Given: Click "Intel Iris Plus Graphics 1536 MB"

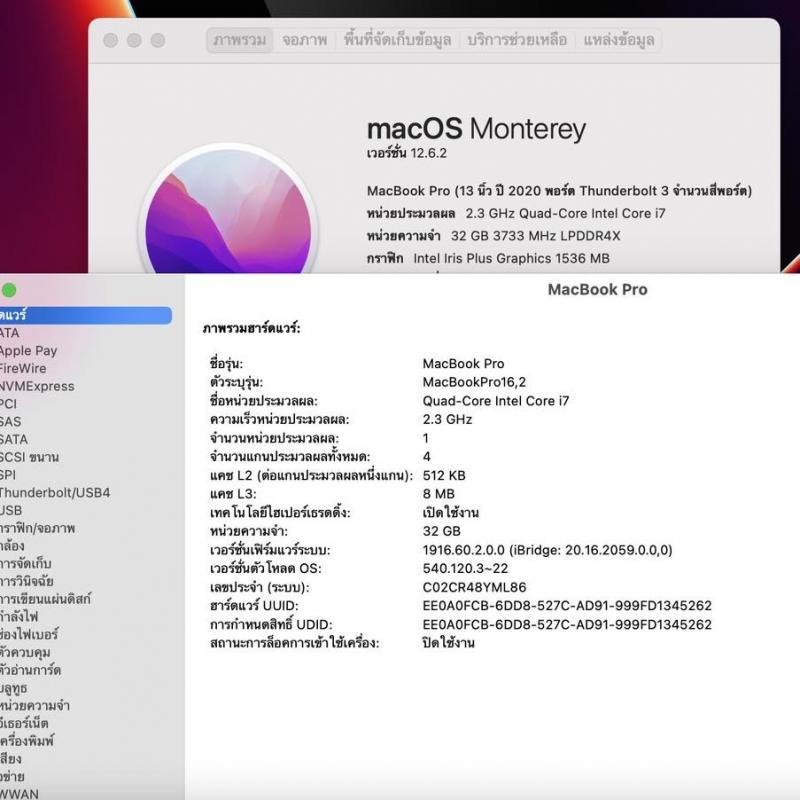Looking at the screenshot, I should coord(511,258).
